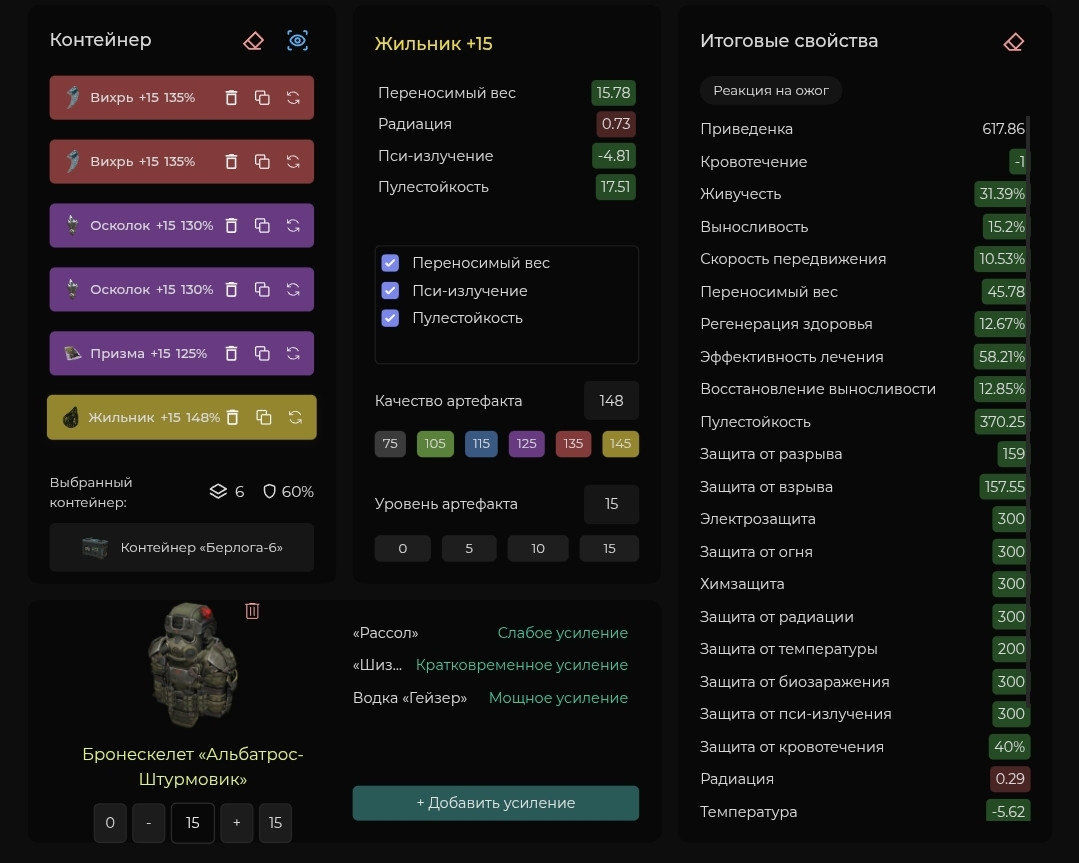Duplicate the Призма +15 125% artifact
The width and height of the screenshot is (1079, 863).
coord(262,354)
